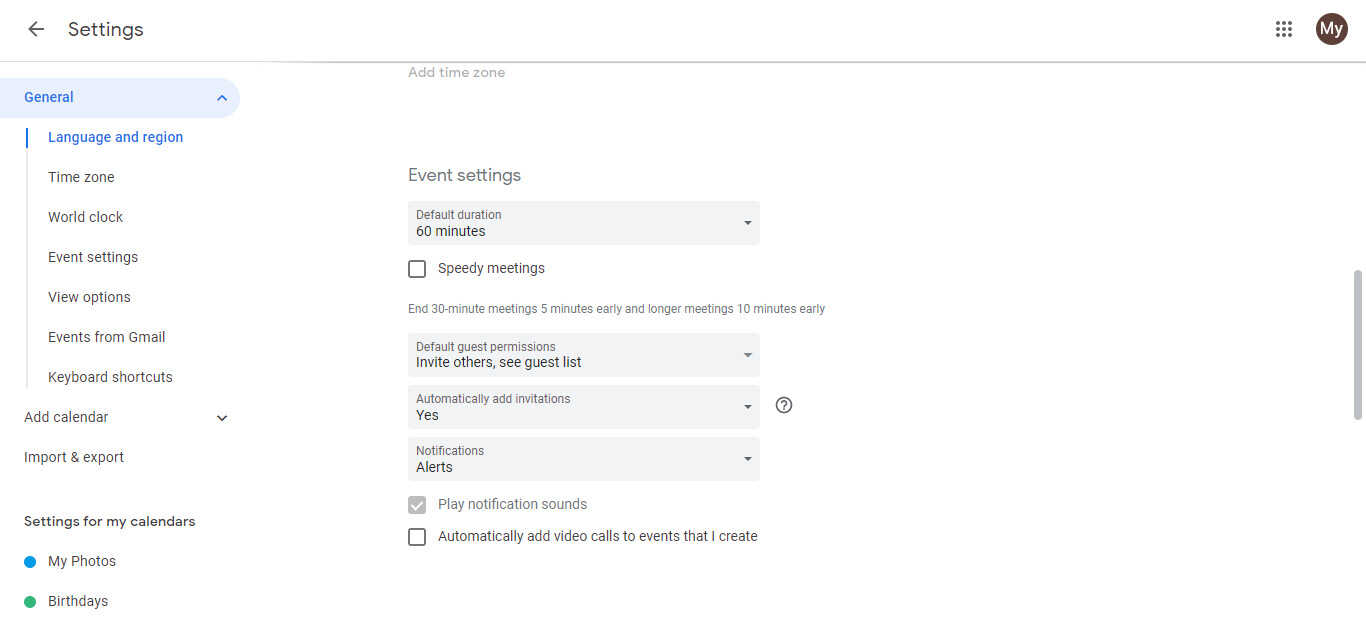Click the Add time zone link
Image resolution: width=1366 pixels, height=617 pixels.
[457, 72]
